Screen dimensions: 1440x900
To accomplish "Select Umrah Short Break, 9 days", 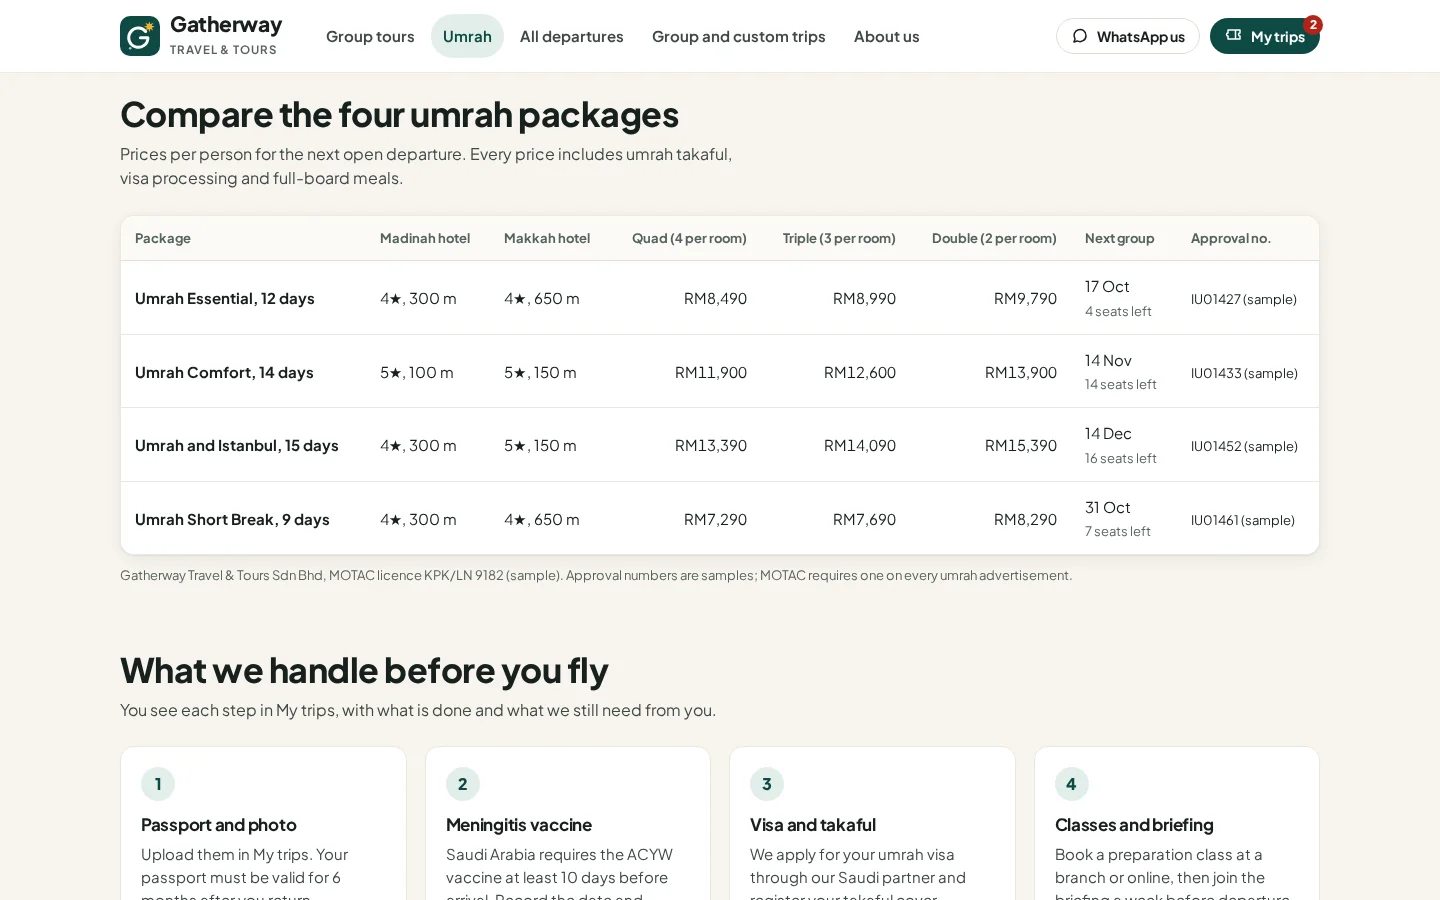I will 232,519.
